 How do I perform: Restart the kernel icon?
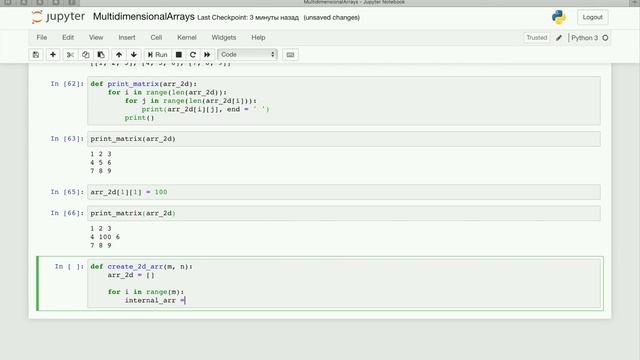point(193,55)
